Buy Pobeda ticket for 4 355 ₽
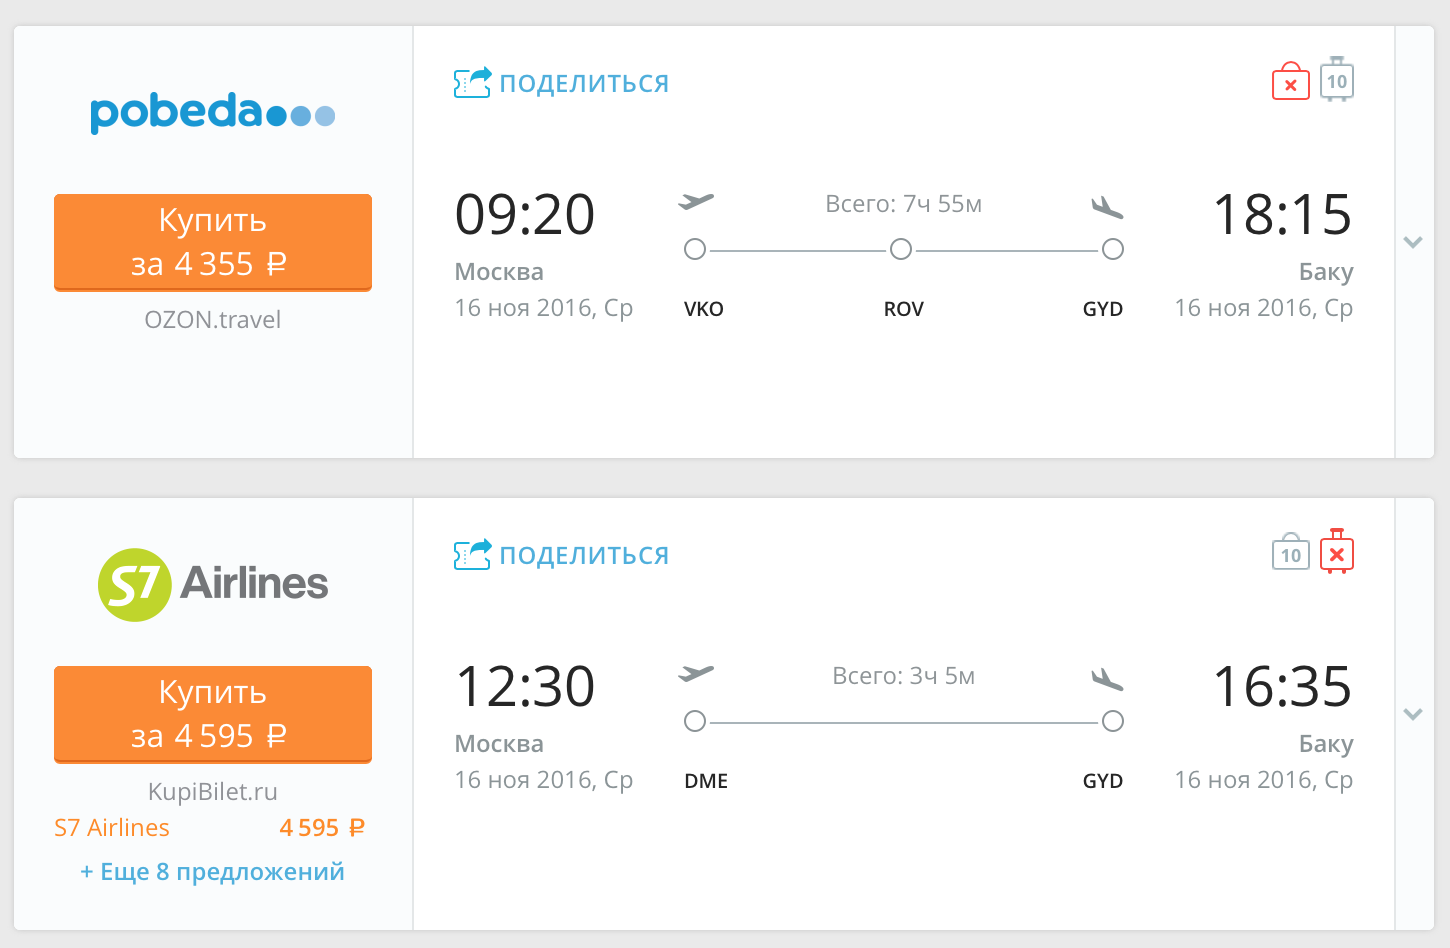The height and width of the screenshot is (948, 1450). (213, 242)
